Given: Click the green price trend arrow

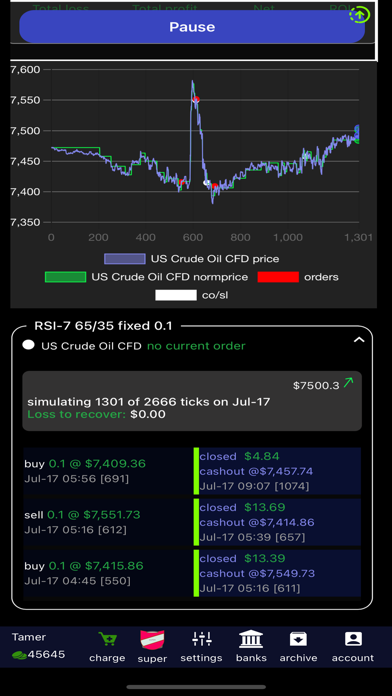Looking at the screenshot, I should [348, 382].
